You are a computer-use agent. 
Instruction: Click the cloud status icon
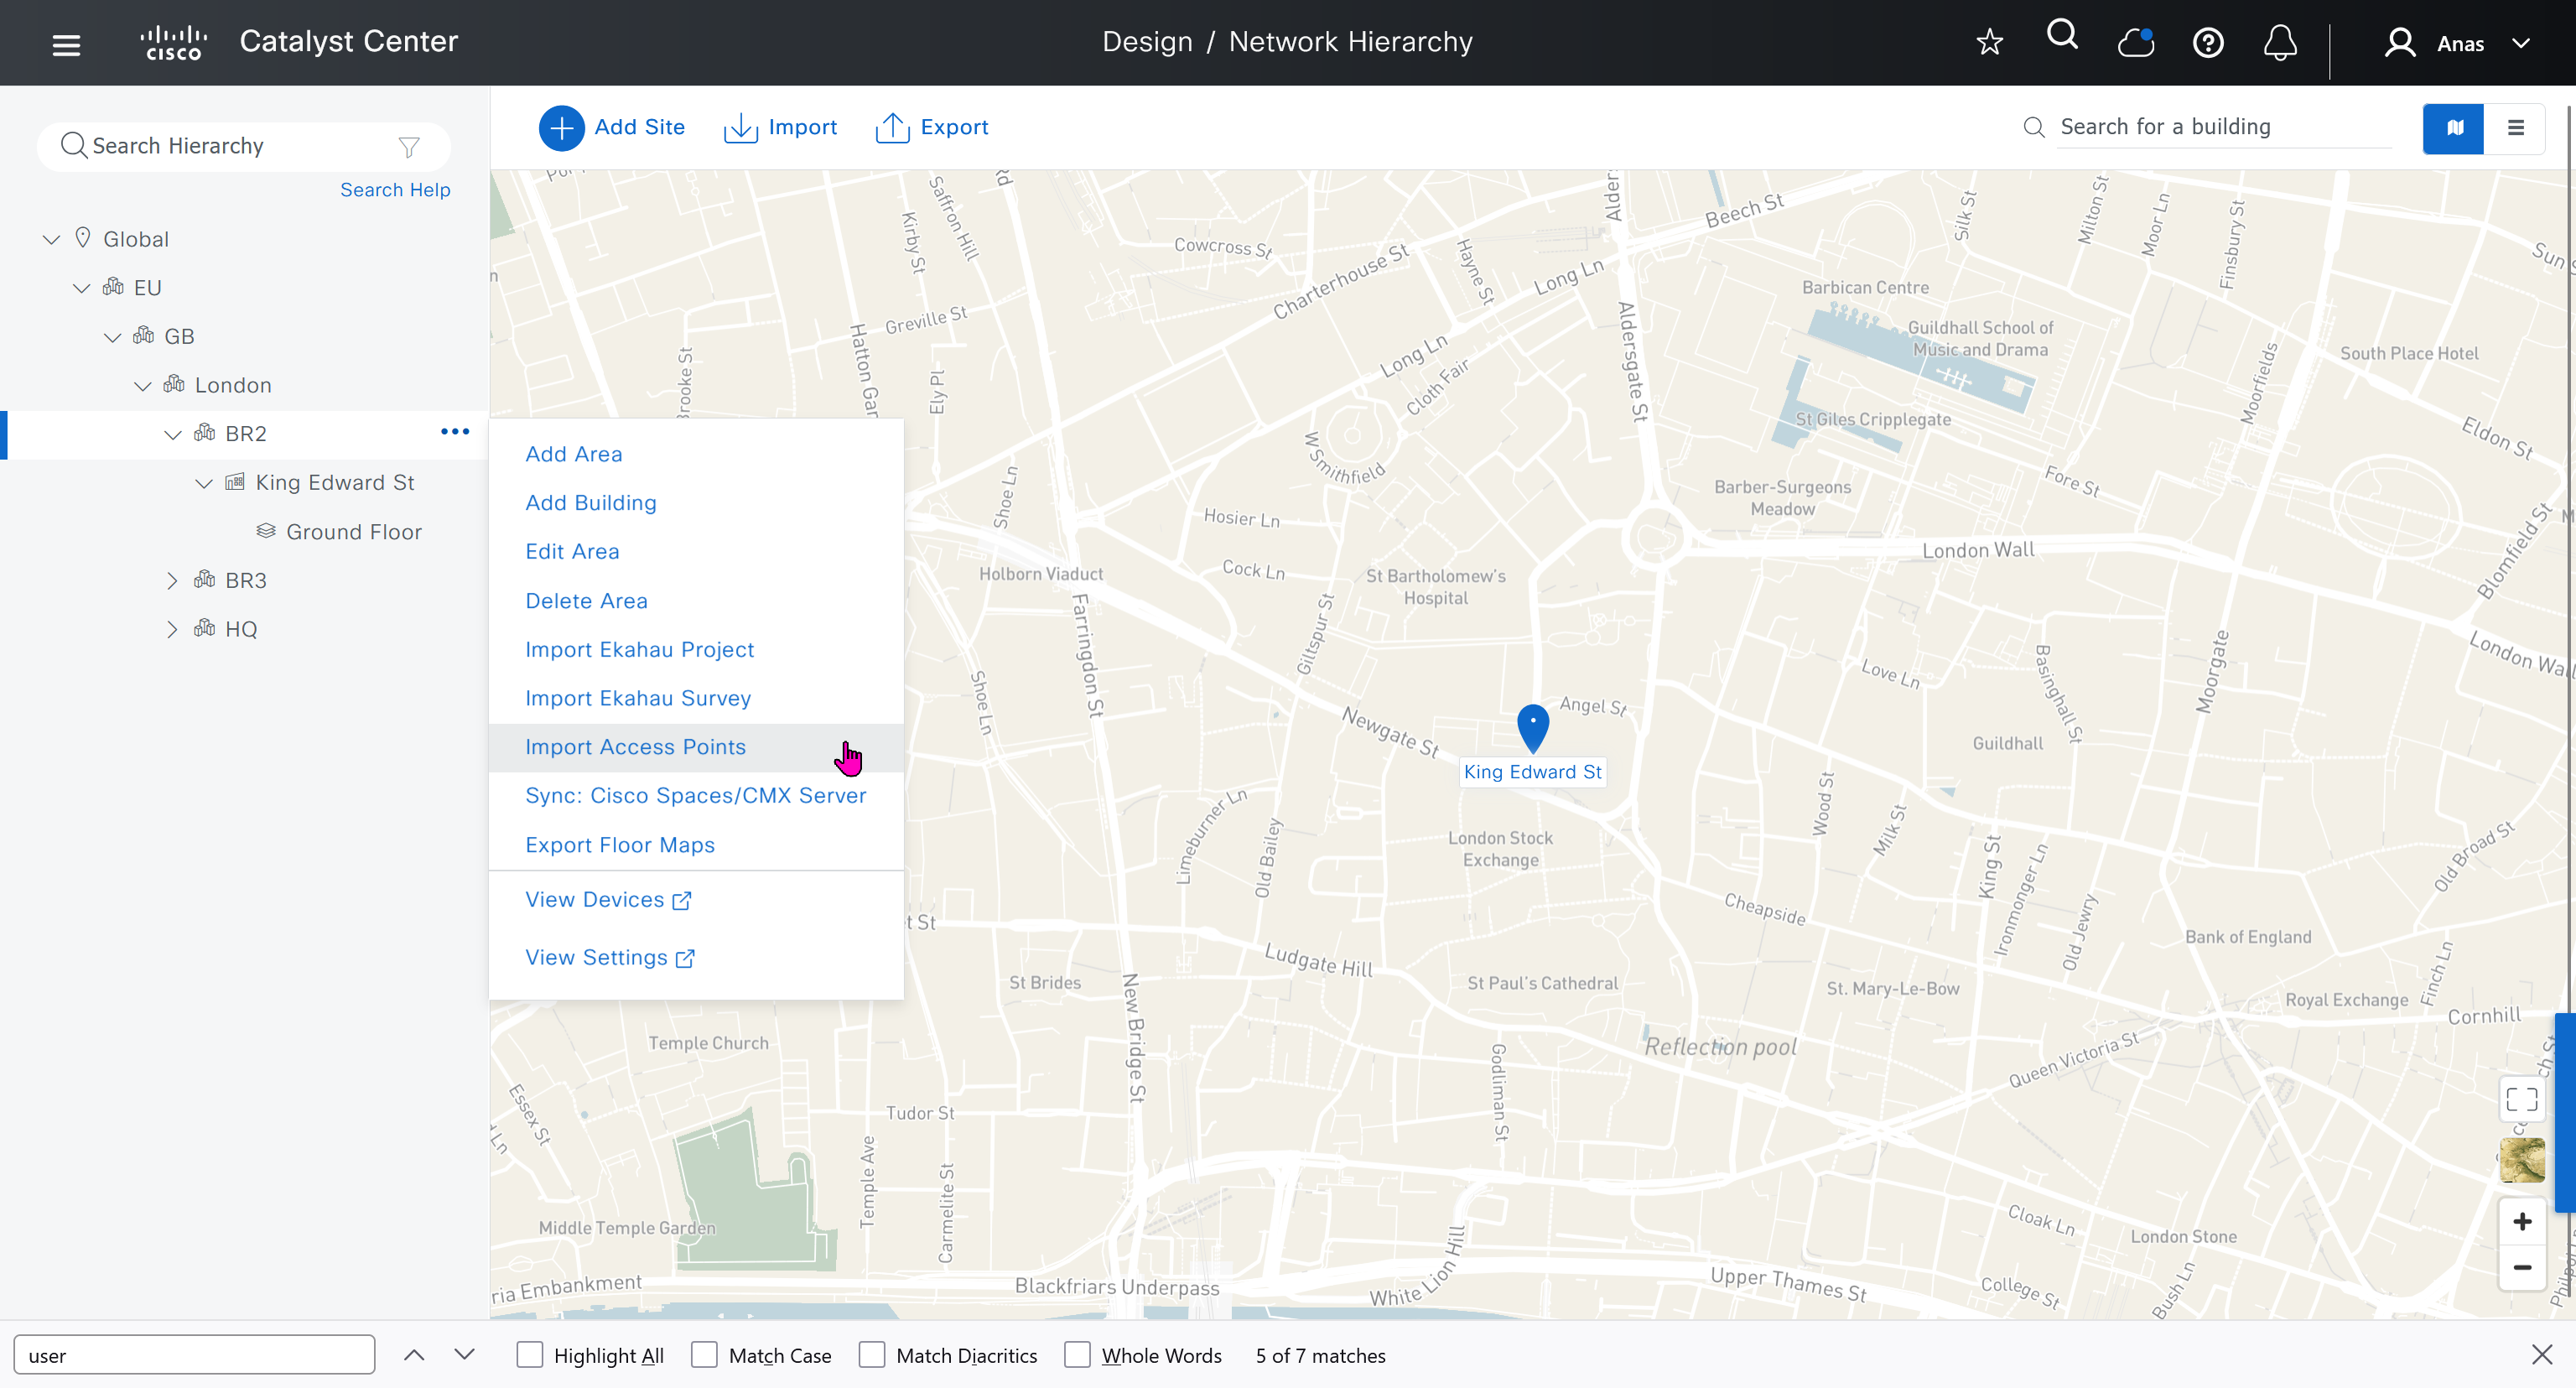[x=2135, y=43]
